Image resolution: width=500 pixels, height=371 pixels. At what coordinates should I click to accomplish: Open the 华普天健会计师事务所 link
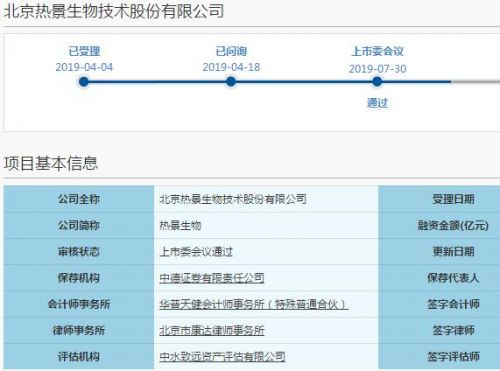[254, 304]
